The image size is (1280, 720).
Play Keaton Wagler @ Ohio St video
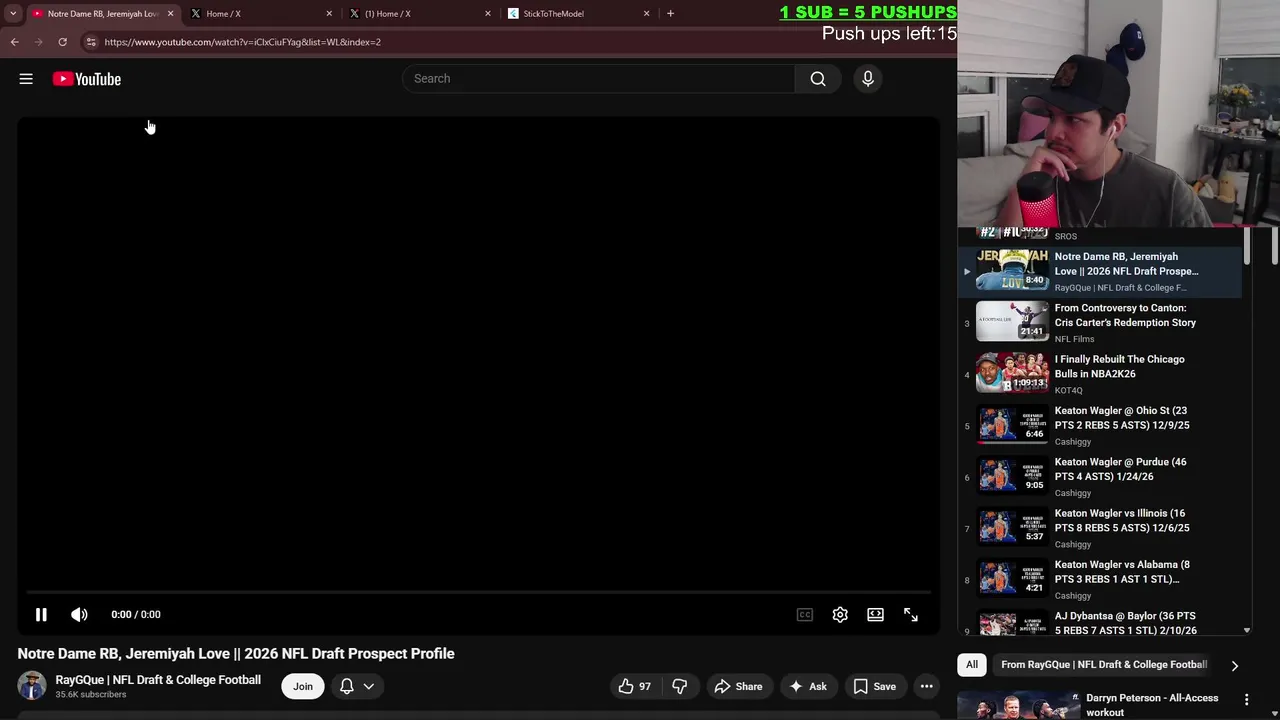click(x=1100, y=425)
